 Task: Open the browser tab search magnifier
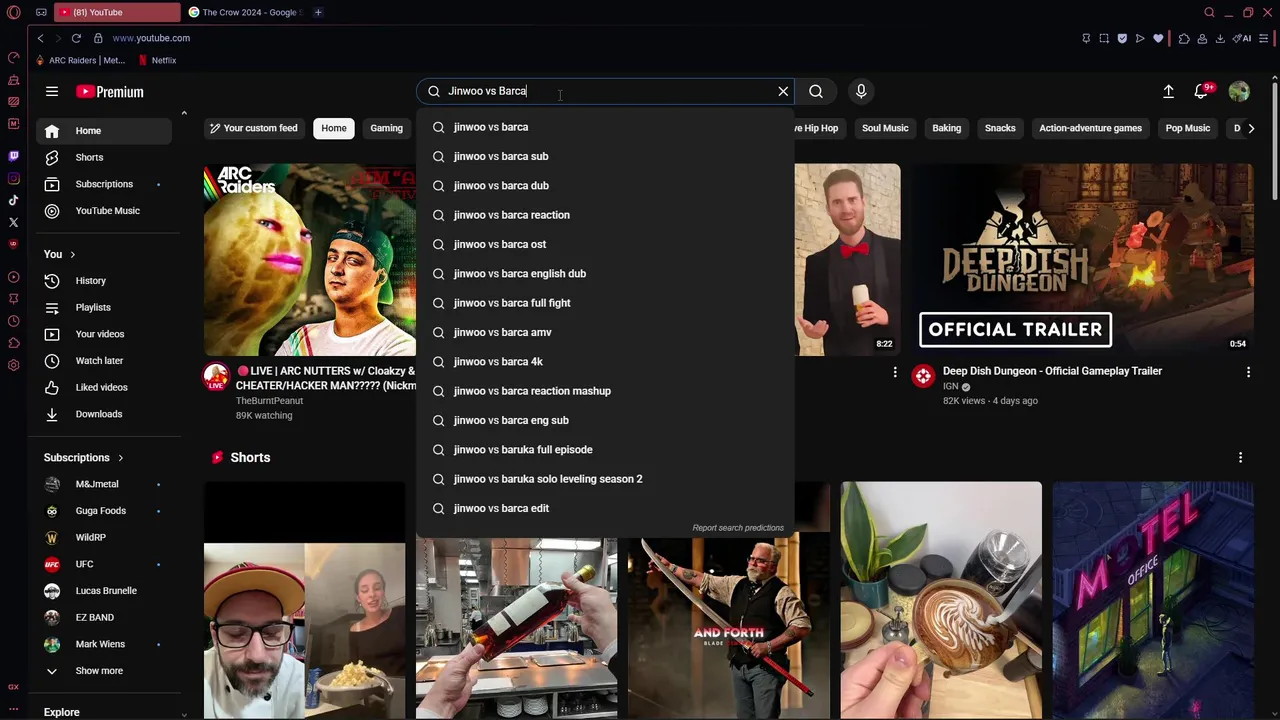(1209, 12)
